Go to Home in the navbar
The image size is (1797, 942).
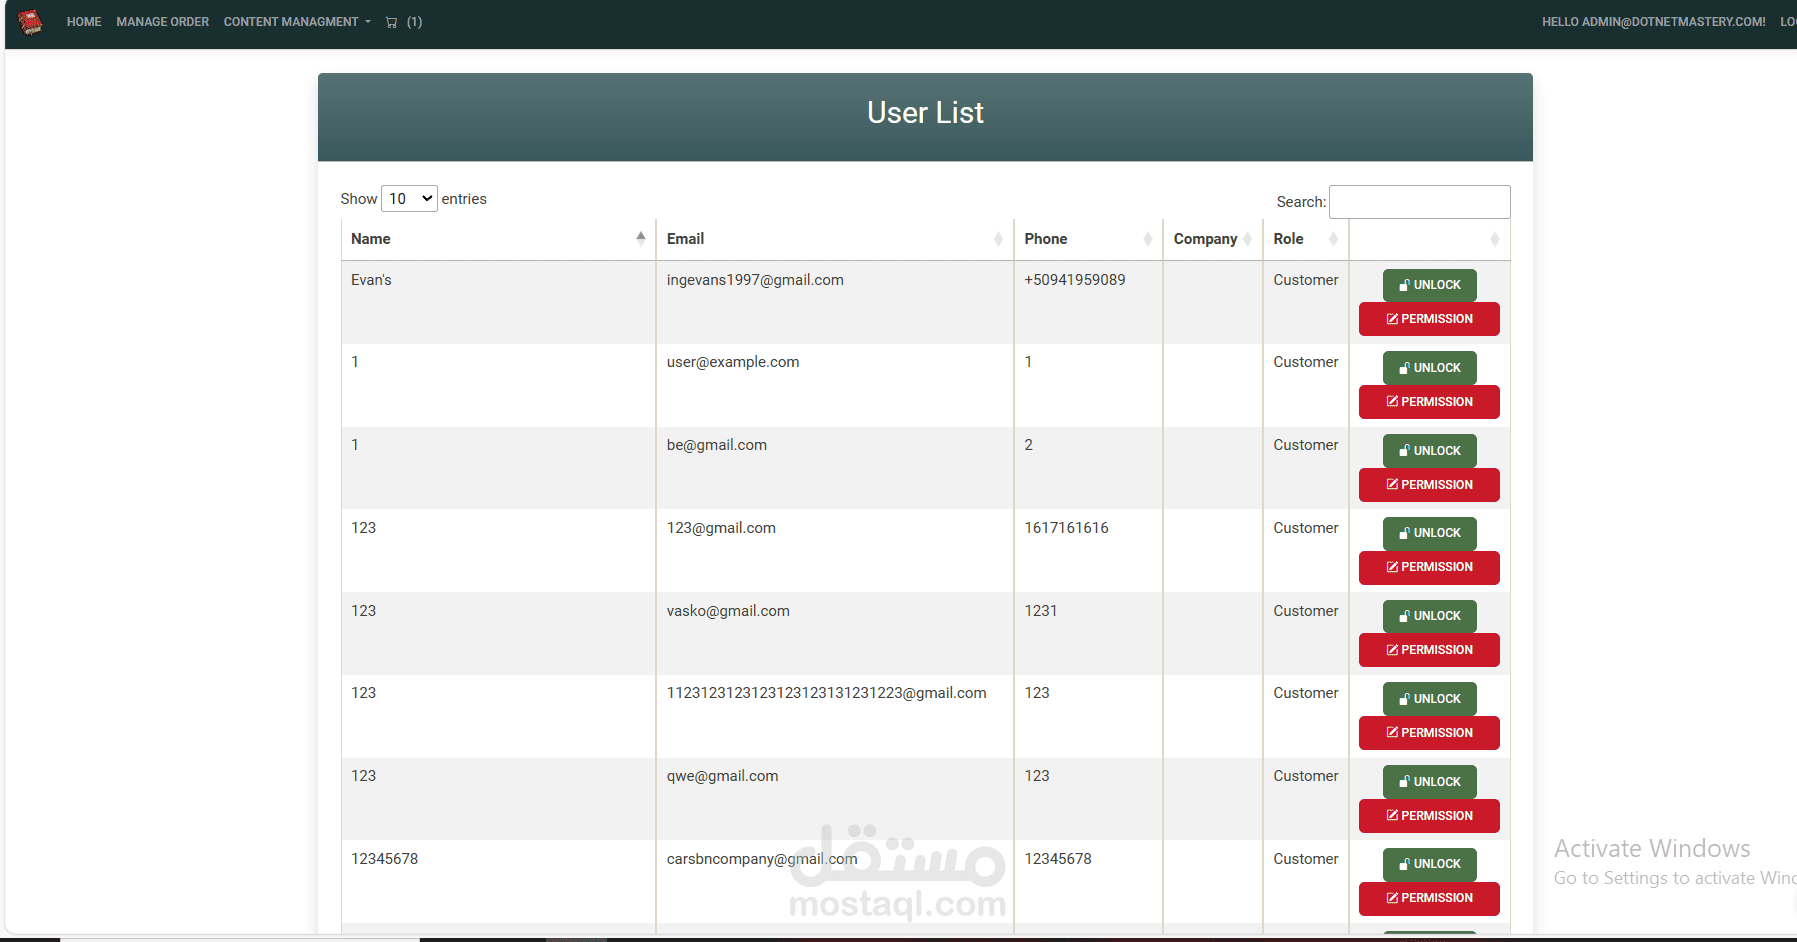point(84,22)
